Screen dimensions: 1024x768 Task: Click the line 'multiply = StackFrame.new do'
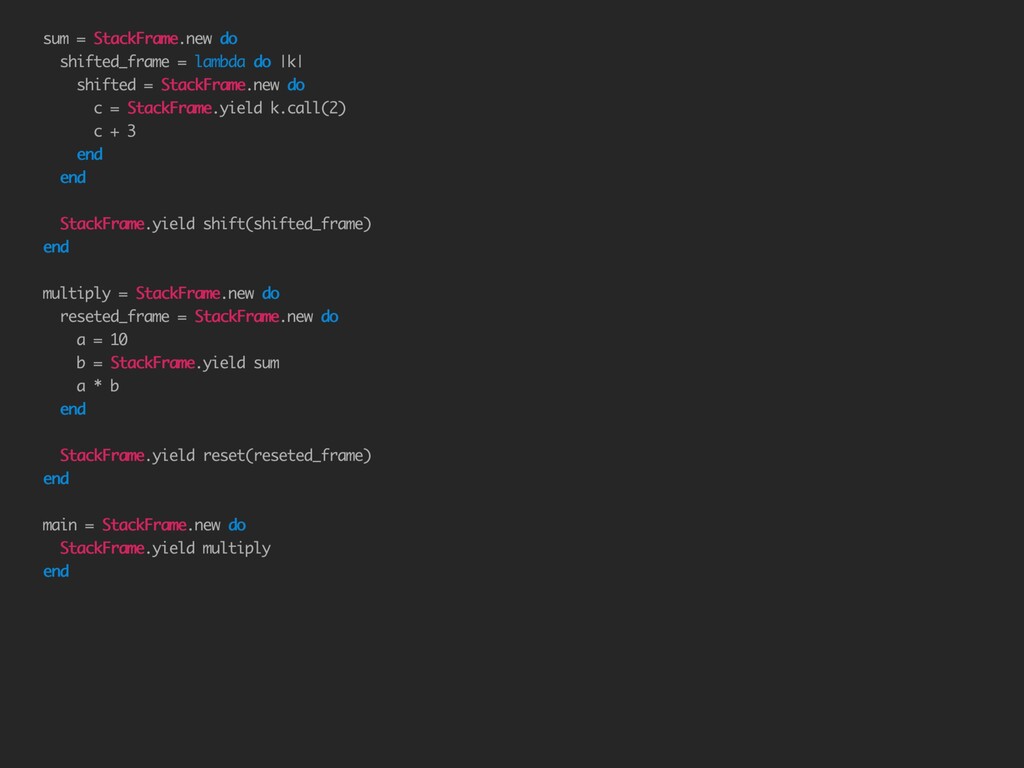click(161, 294)
